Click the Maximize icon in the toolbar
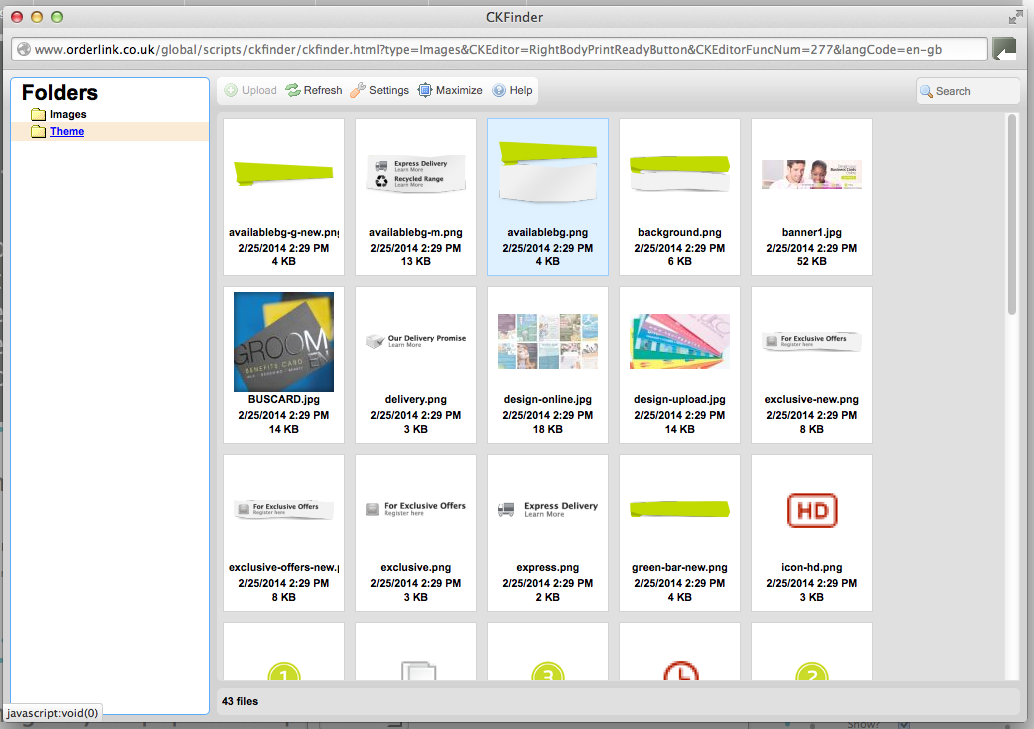The image size is (1034, 729). [425, 90]
